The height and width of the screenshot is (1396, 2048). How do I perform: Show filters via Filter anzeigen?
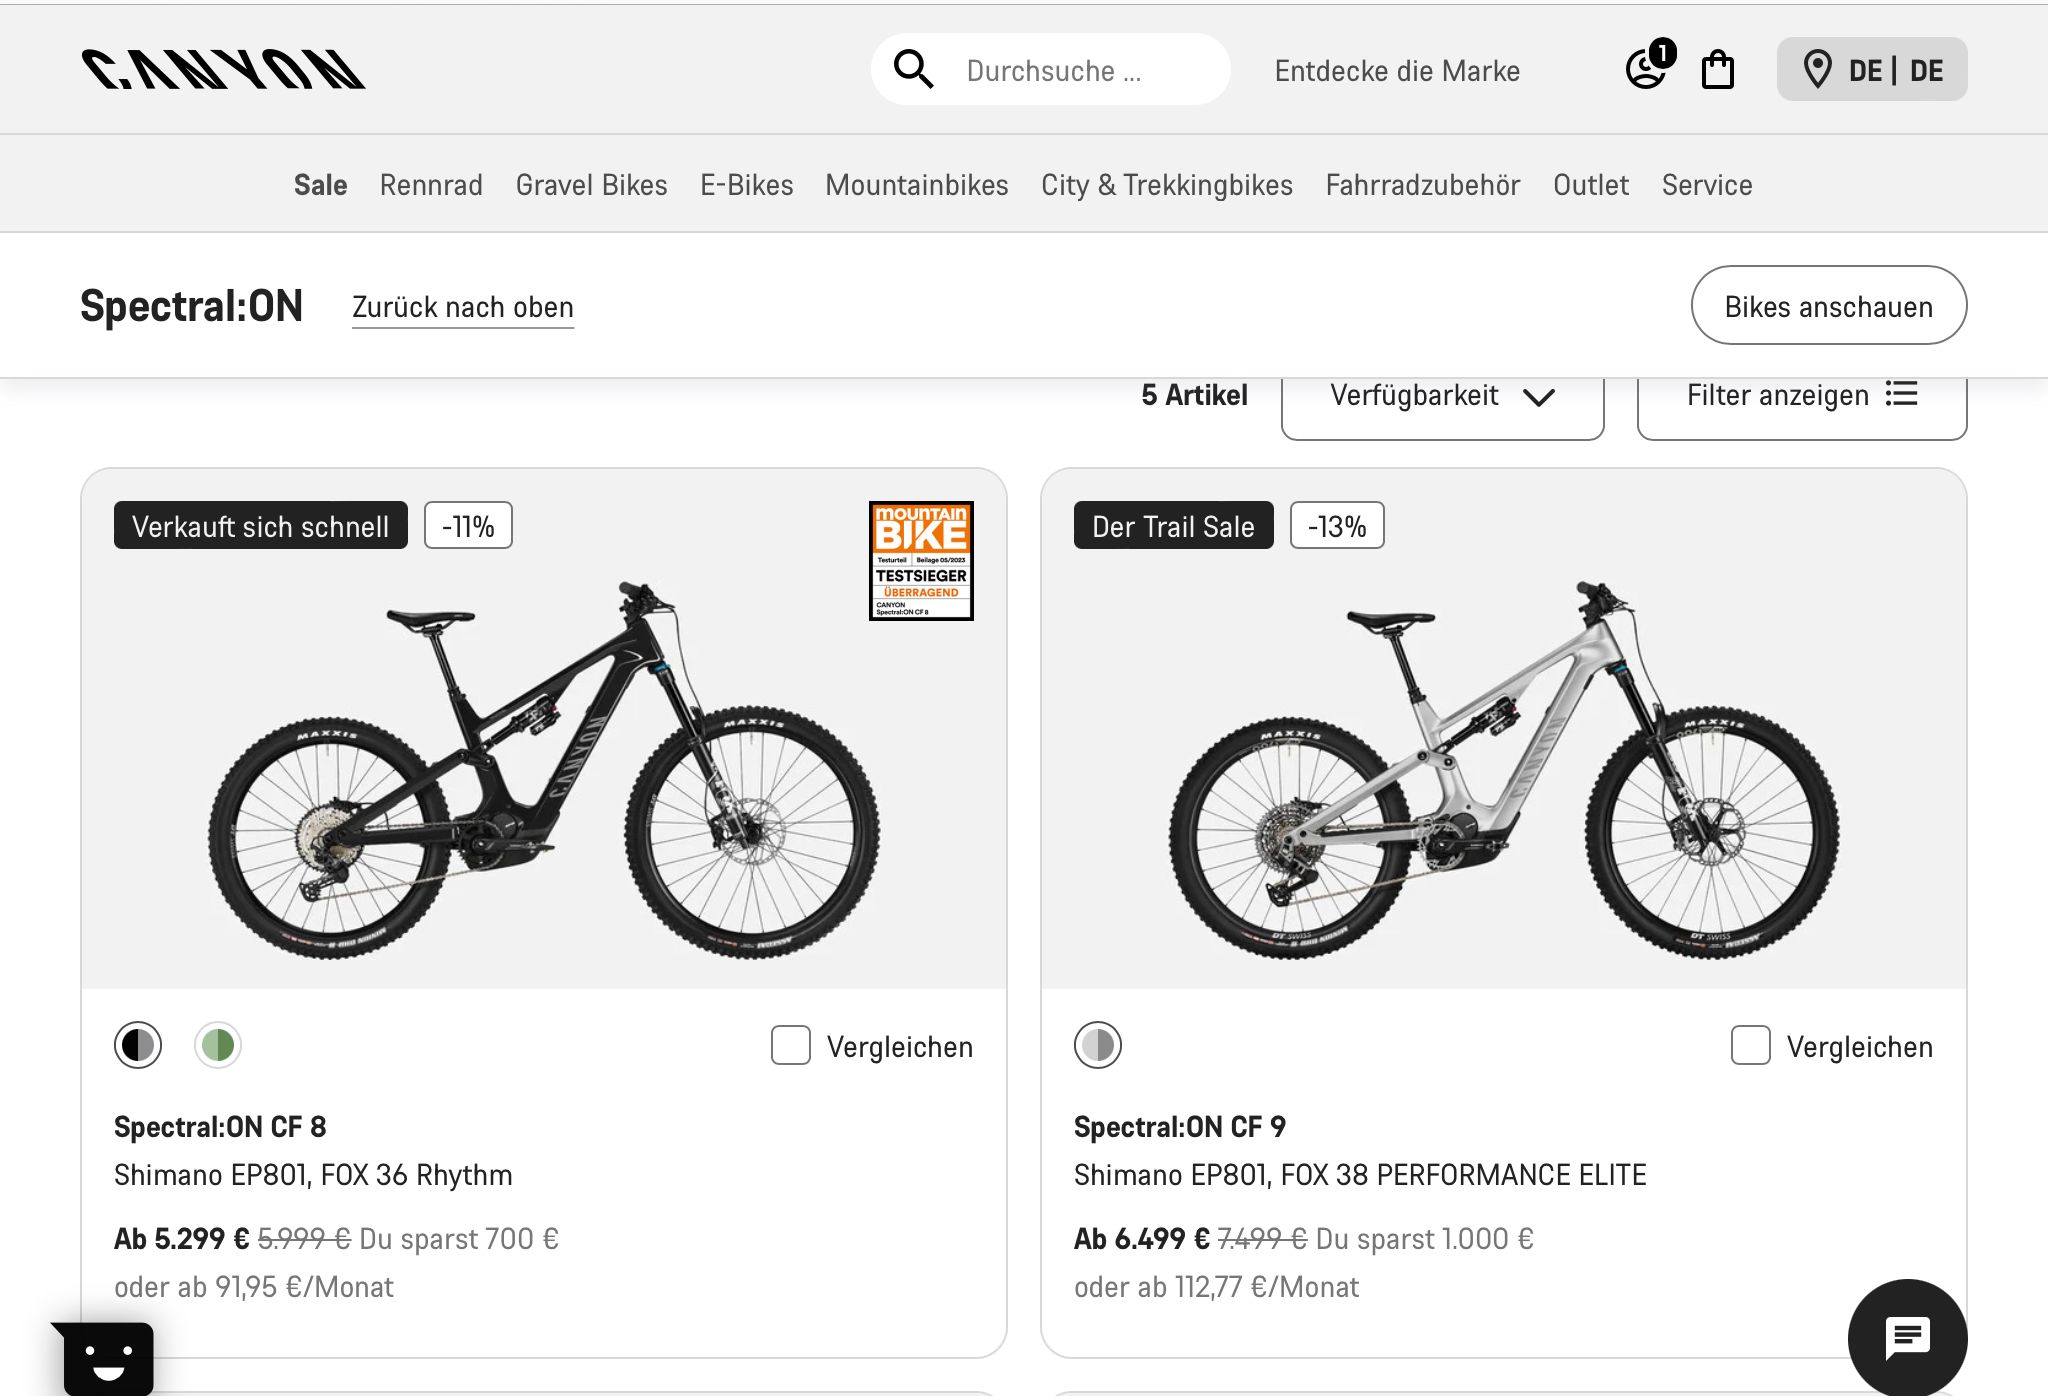click(1801, 396)
